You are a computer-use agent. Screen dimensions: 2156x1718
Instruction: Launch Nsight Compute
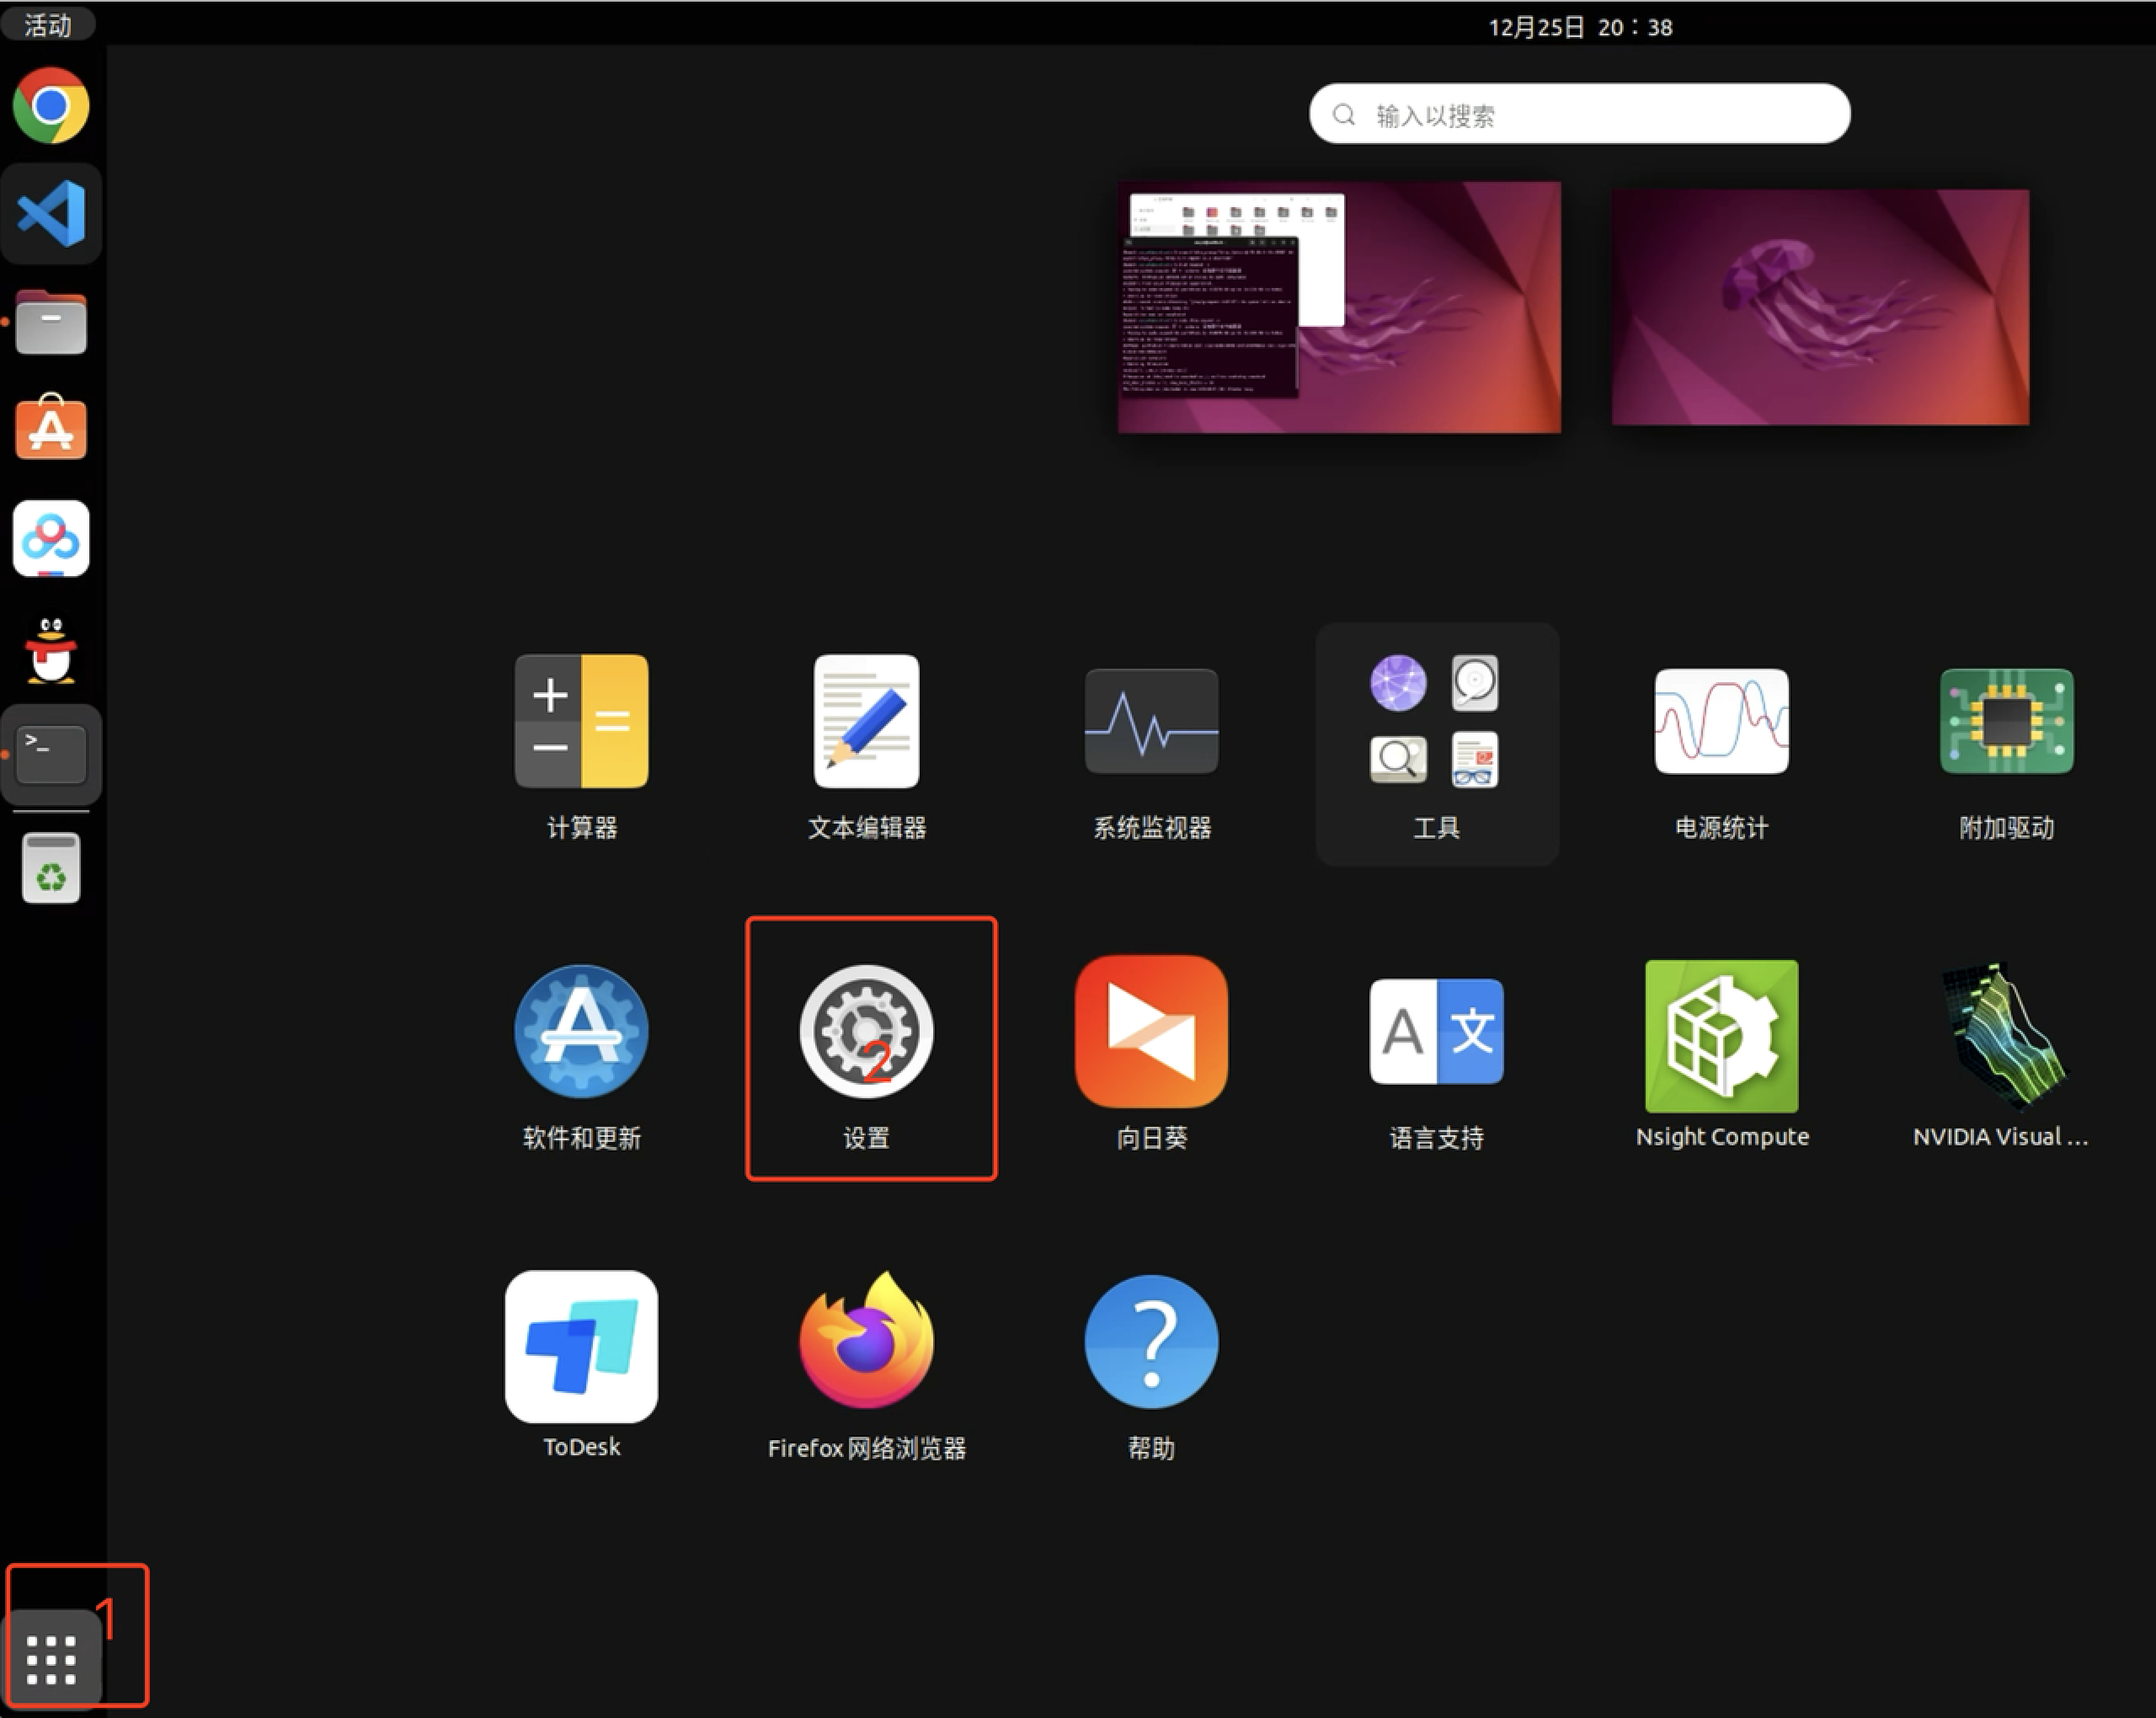point(1721,1055)
